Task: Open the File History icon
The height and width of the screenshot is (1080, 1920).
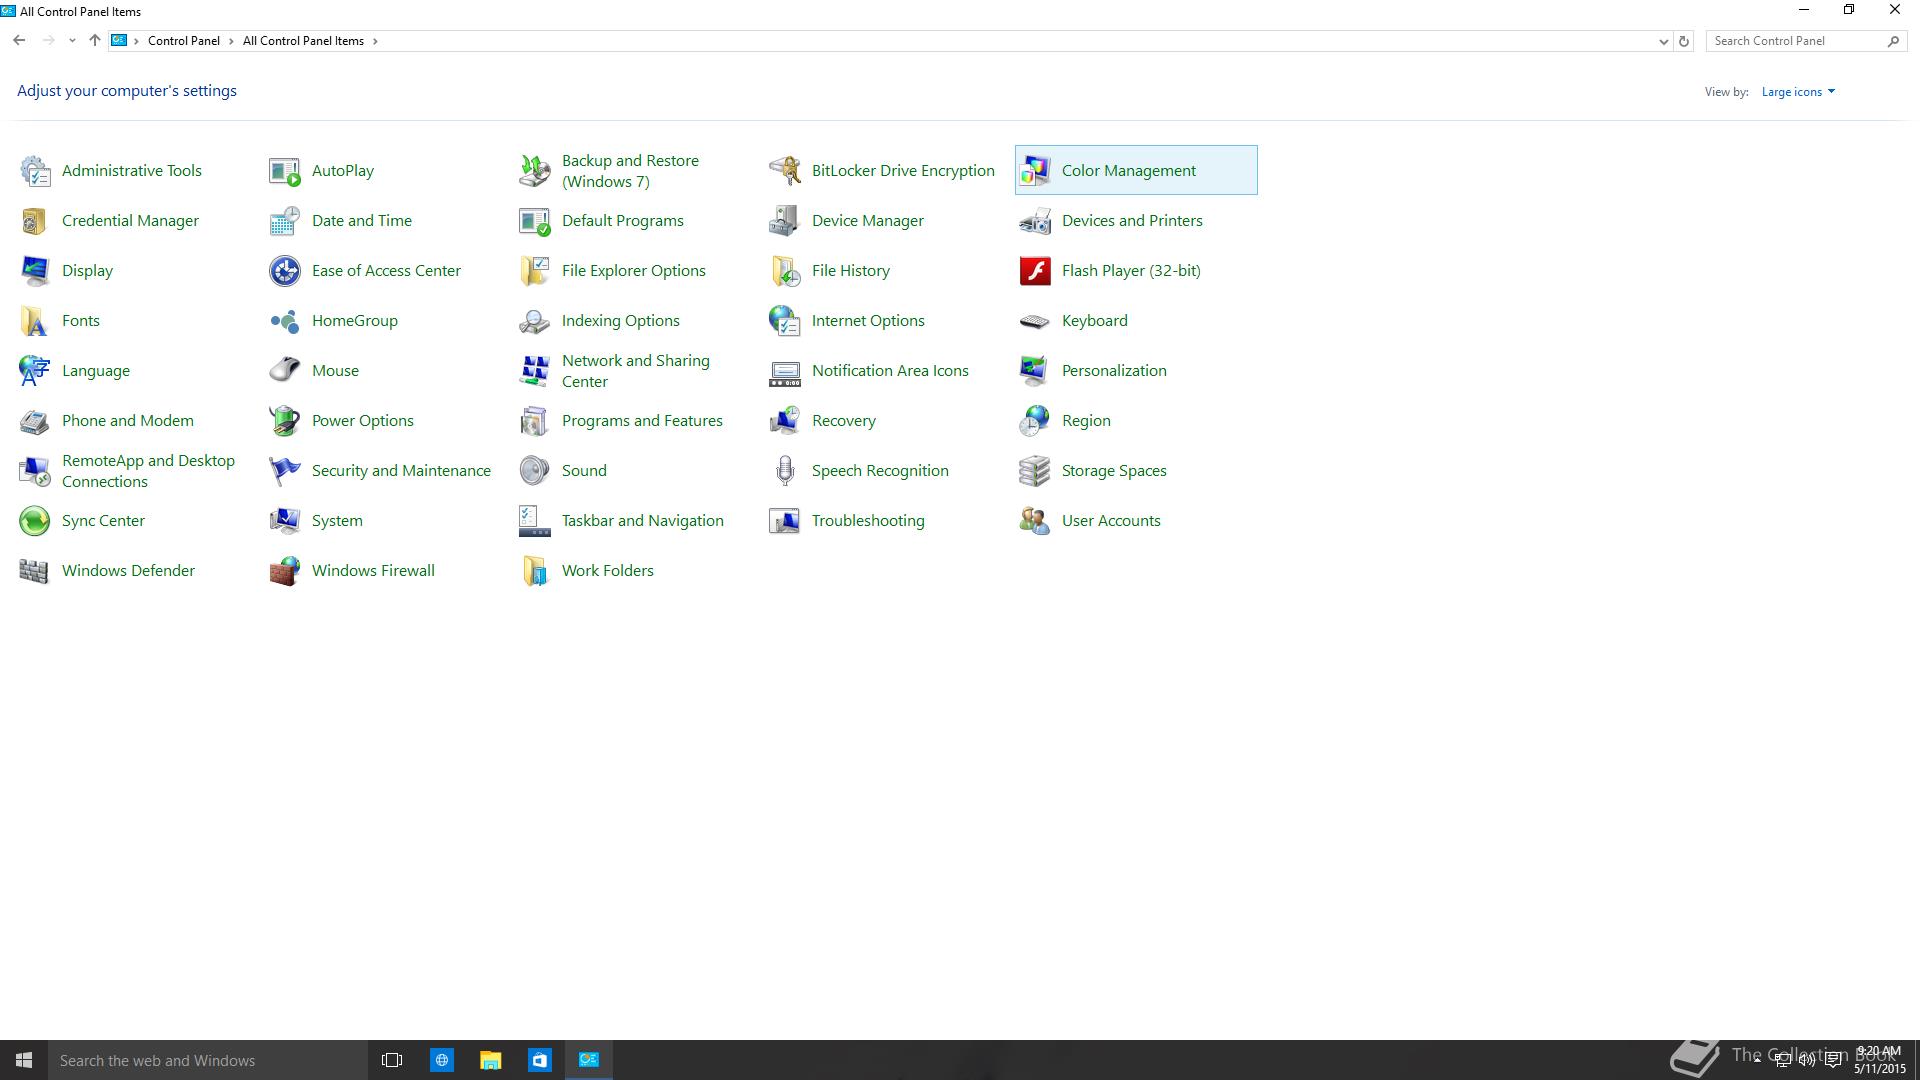Action: pos(785,271)
